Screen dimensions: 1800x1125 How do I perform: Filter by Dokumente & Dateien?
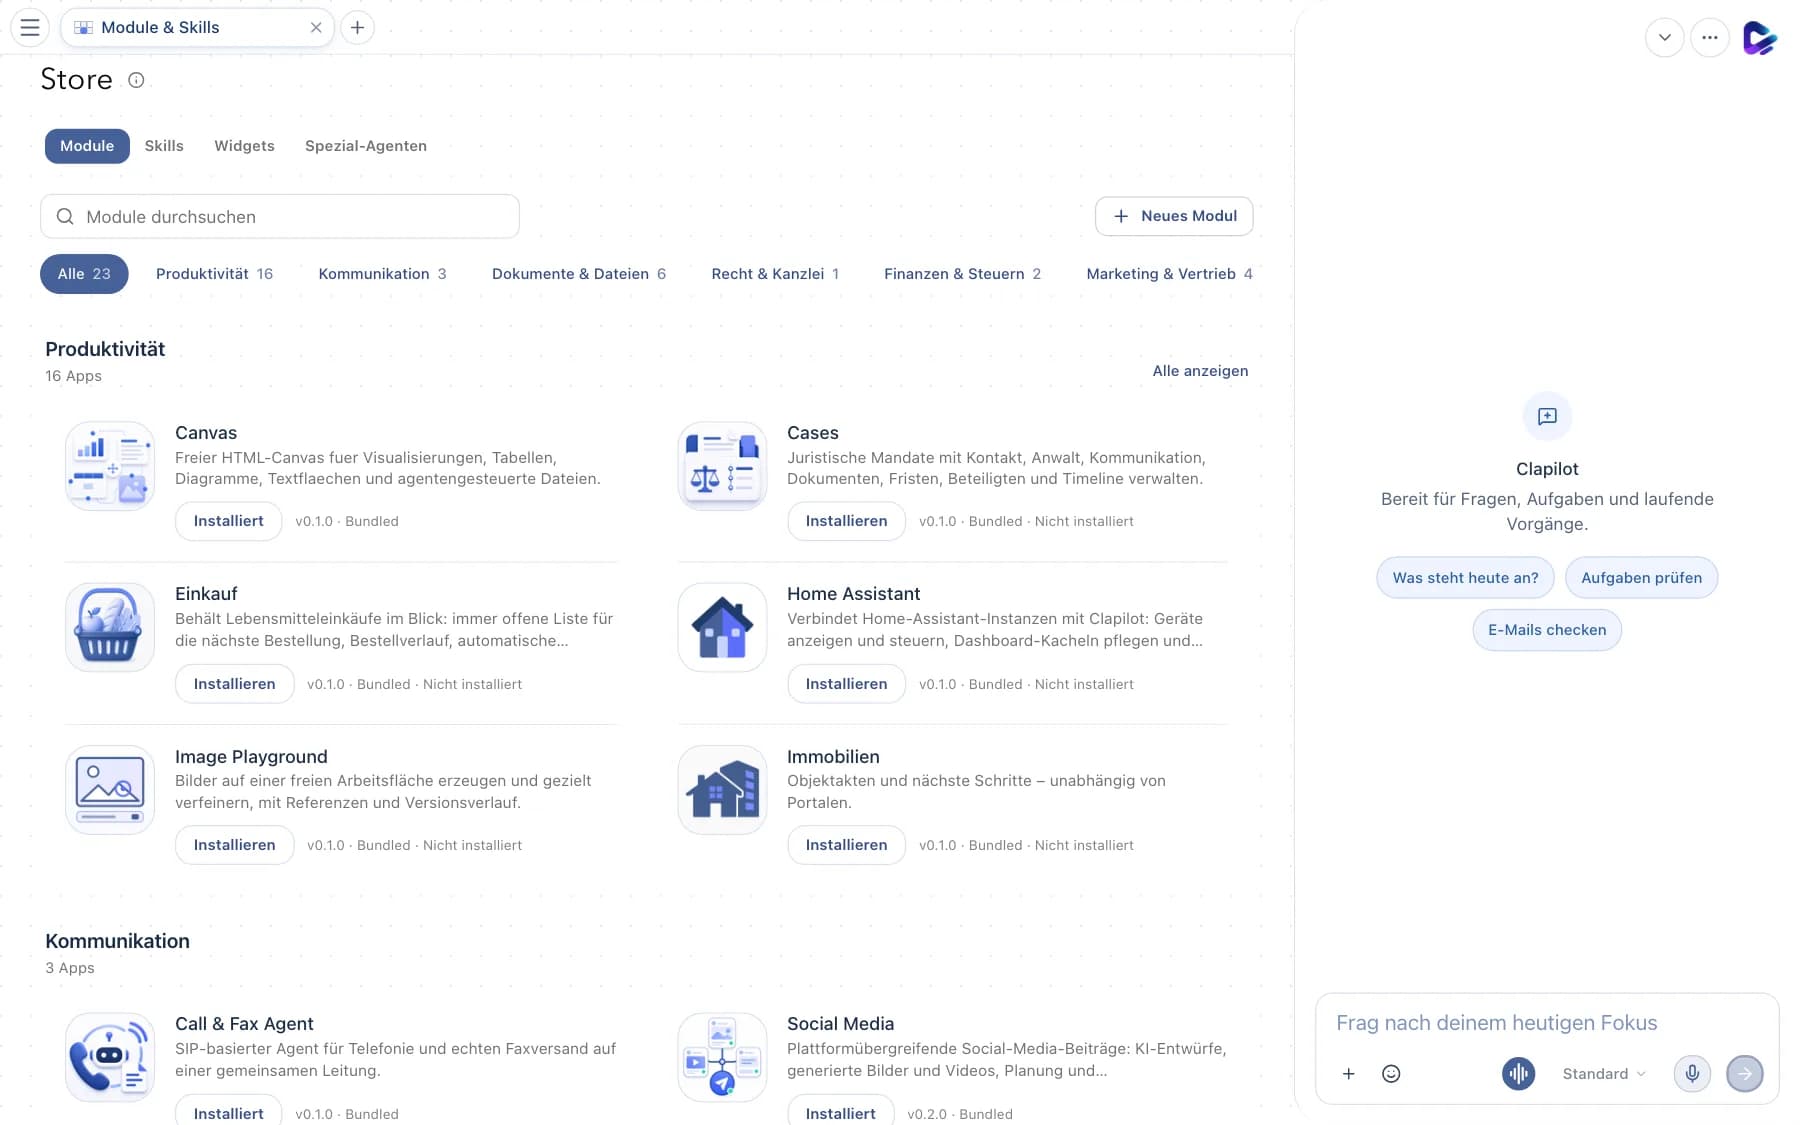click(579, 274)
